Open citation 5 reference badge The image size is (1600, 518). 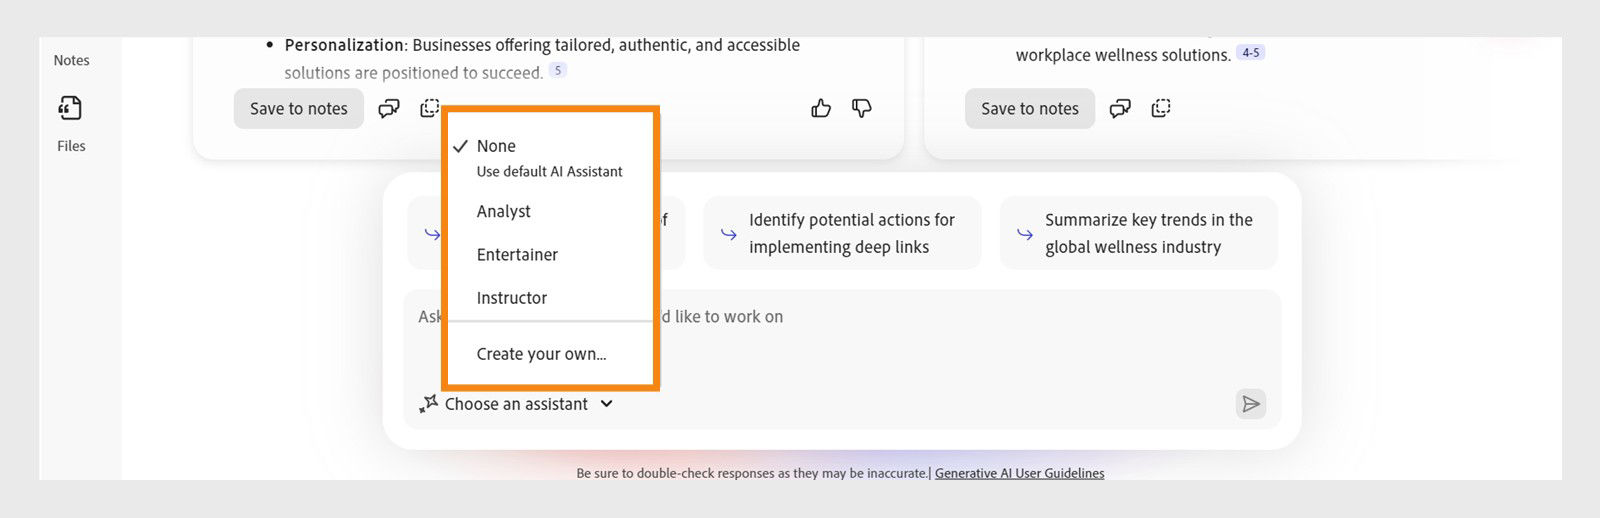558,70
